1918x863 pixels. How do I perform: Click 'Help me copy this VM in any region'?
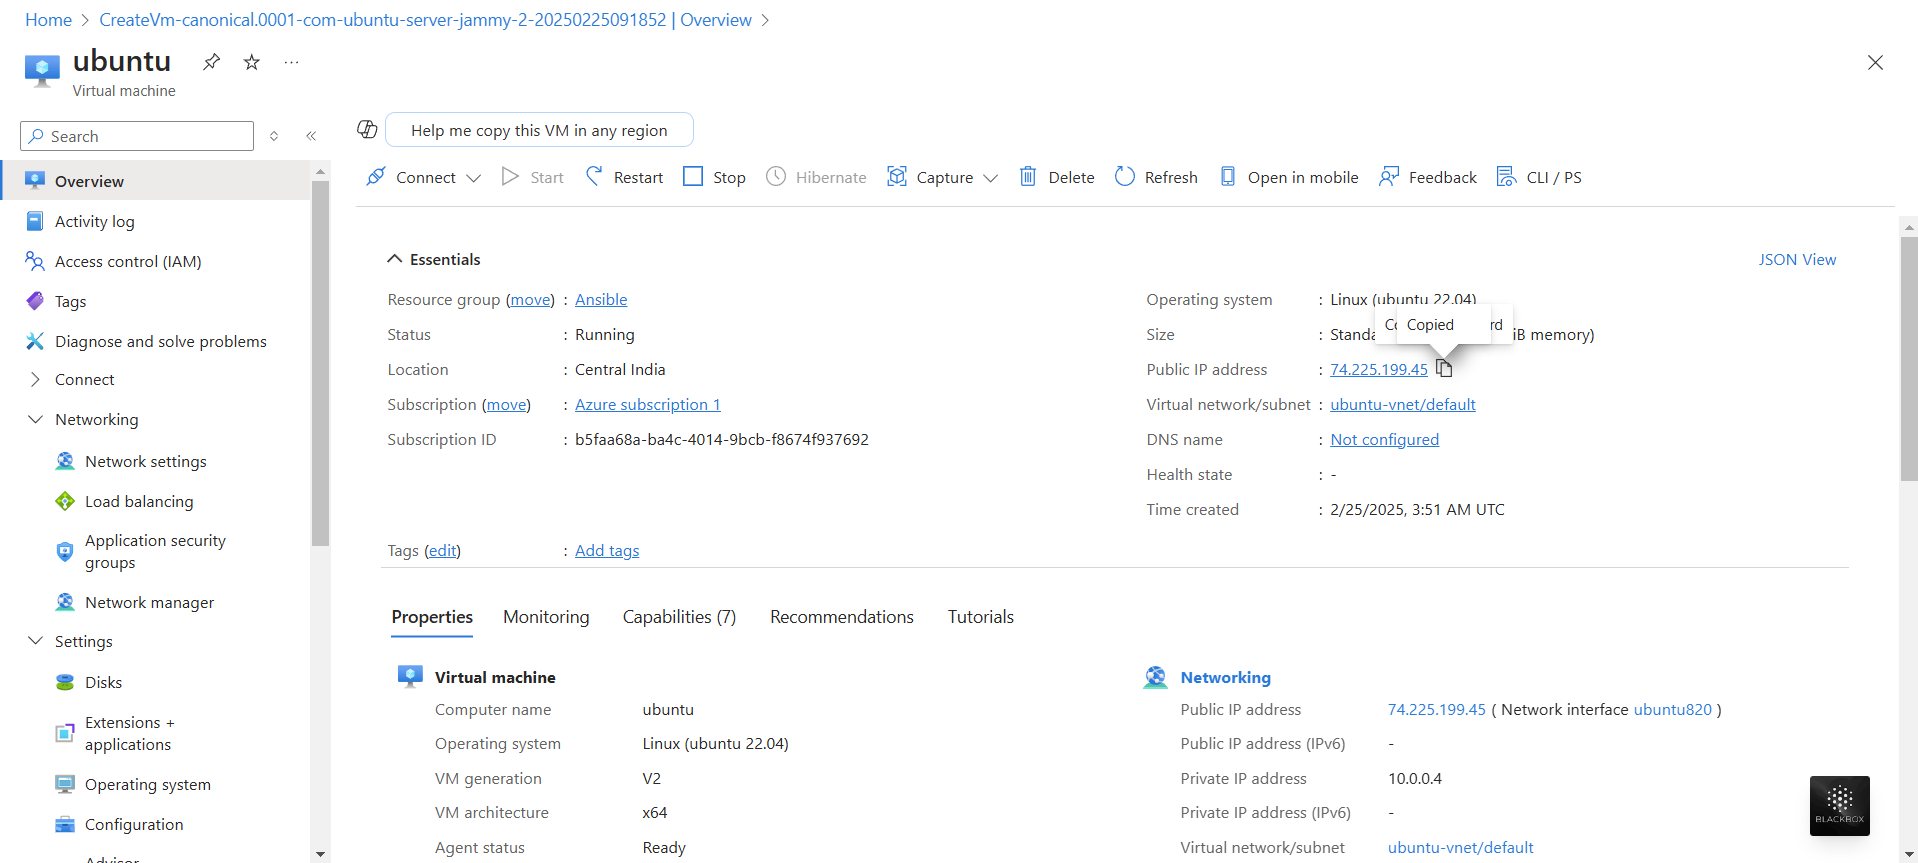click(539, 130)
